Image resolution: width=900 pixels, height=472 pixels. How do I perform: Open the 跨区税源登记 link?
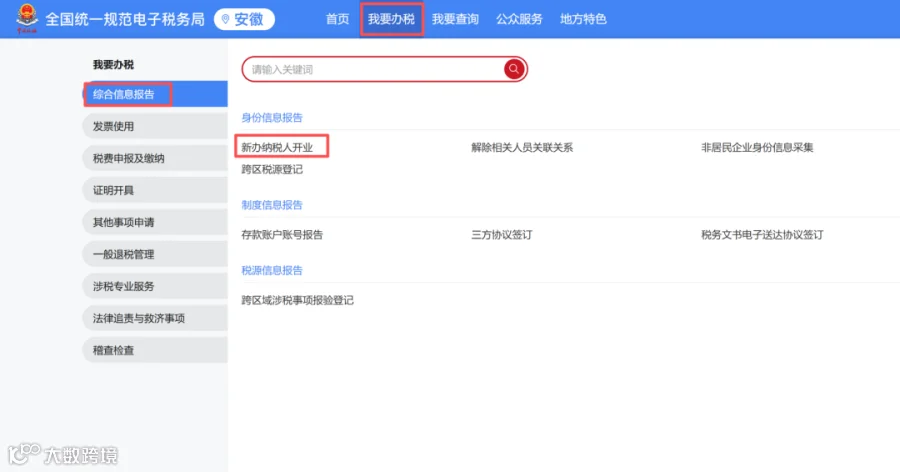[272, 169]
